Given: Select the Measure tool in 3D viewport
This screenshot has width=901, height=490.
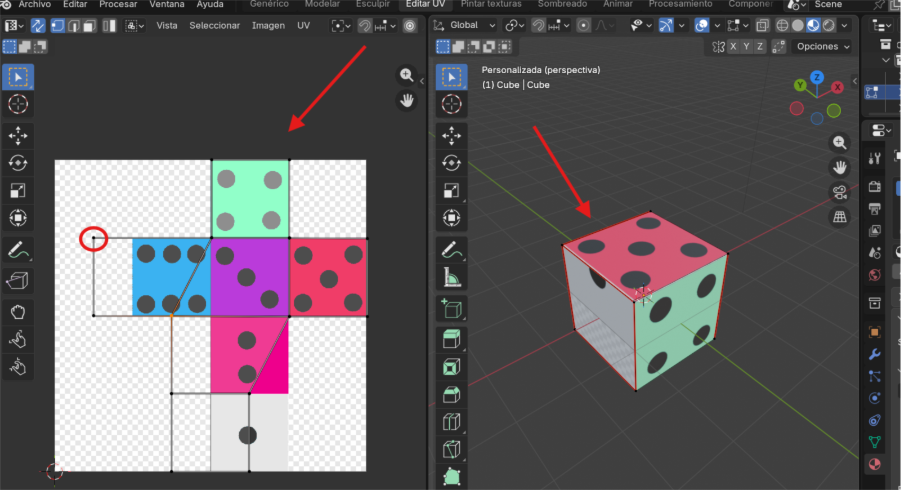Looking at the screenshot, I should click(x=451, y=277).
